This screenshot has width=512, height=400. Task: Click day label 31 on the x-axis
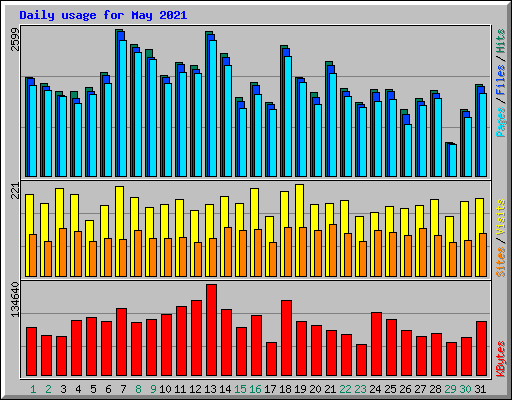480,389
